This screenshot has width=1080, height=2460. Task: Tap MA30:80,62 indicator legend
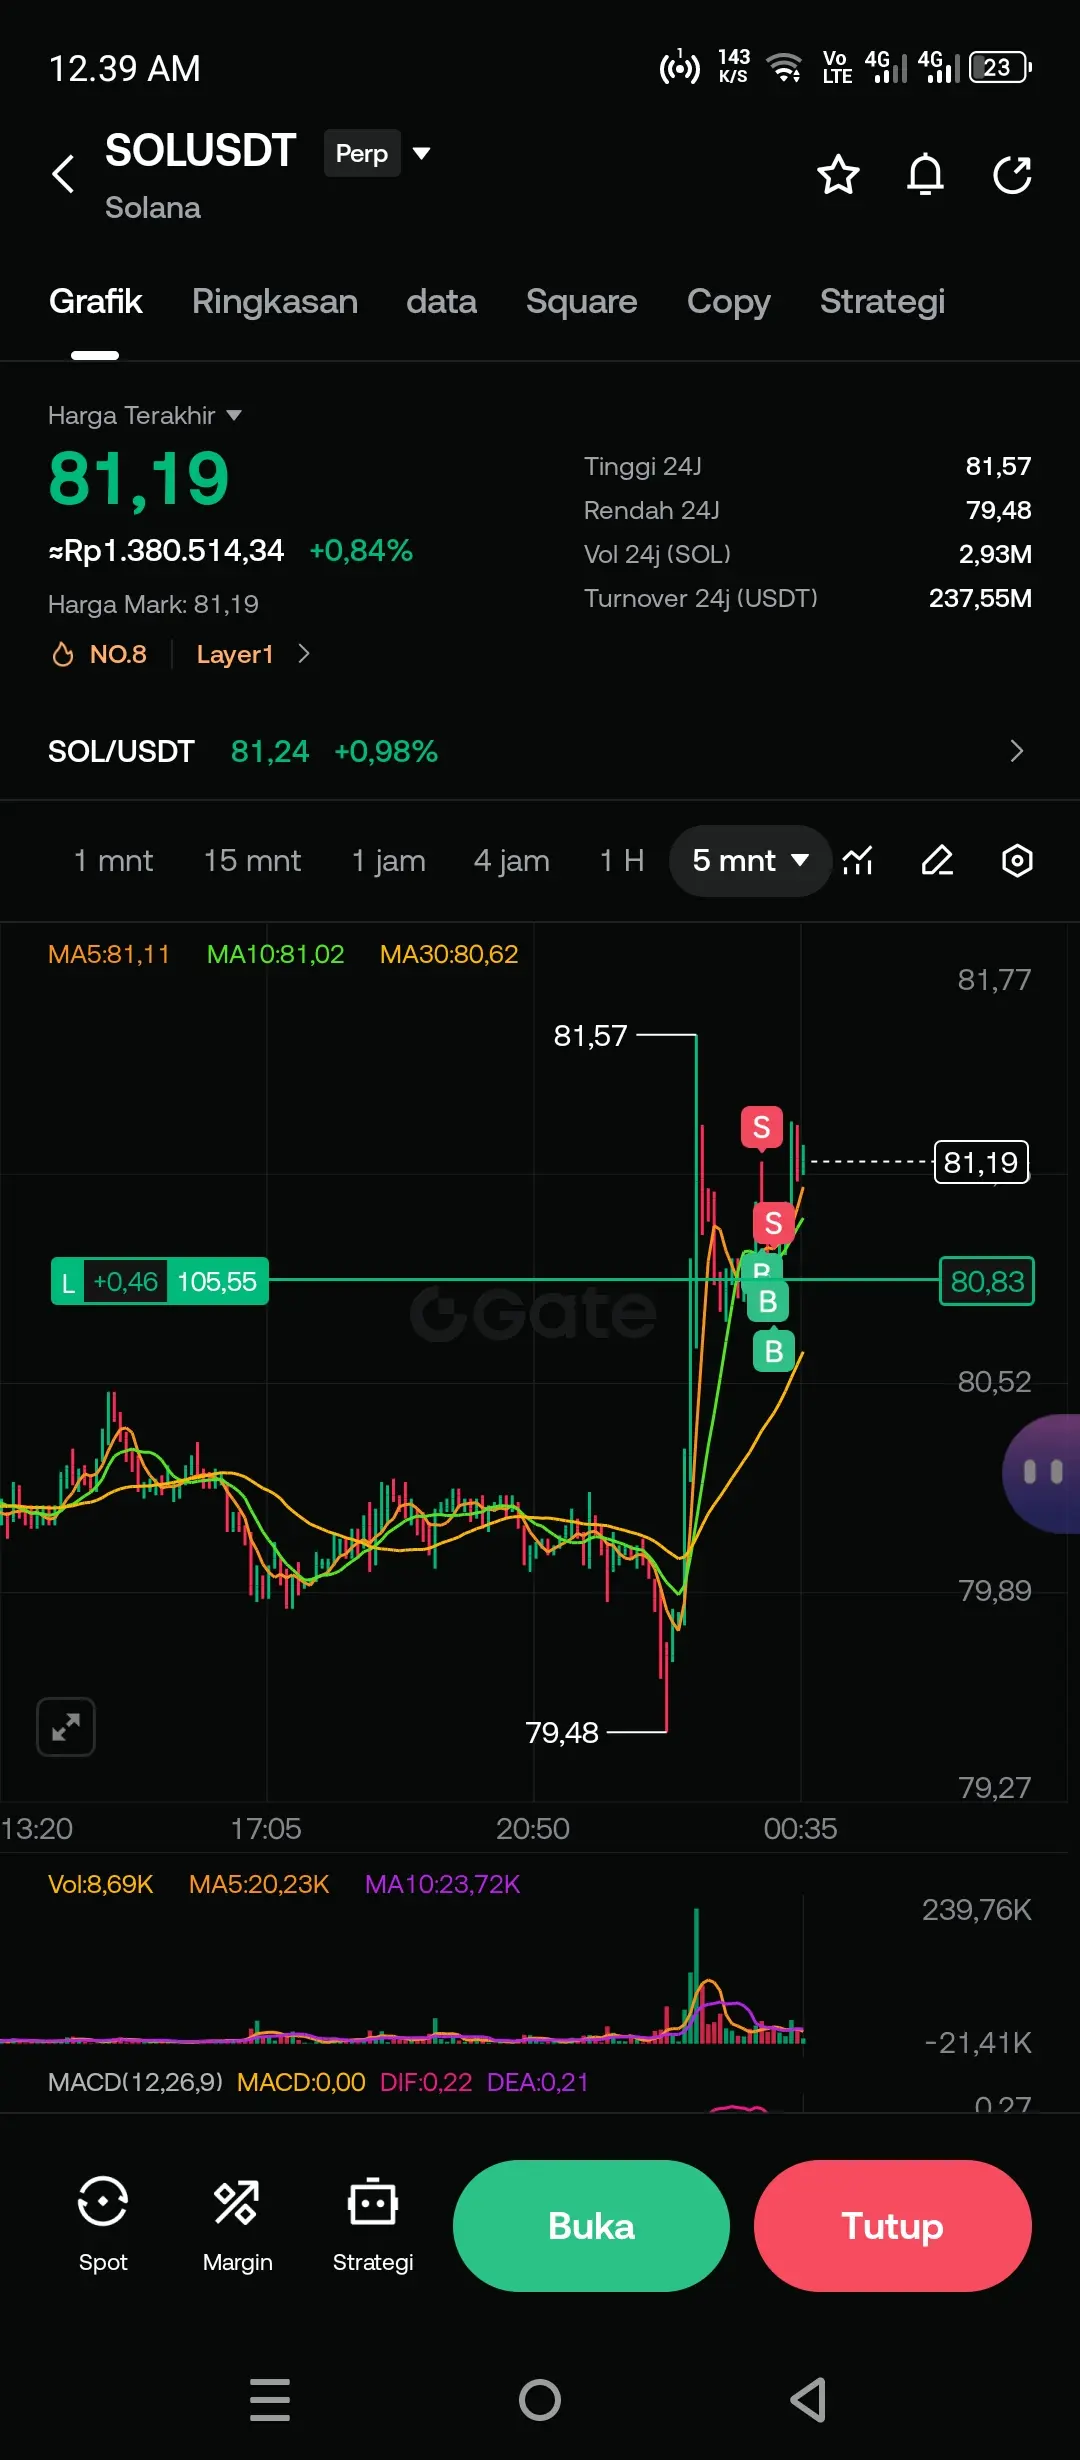449,954
